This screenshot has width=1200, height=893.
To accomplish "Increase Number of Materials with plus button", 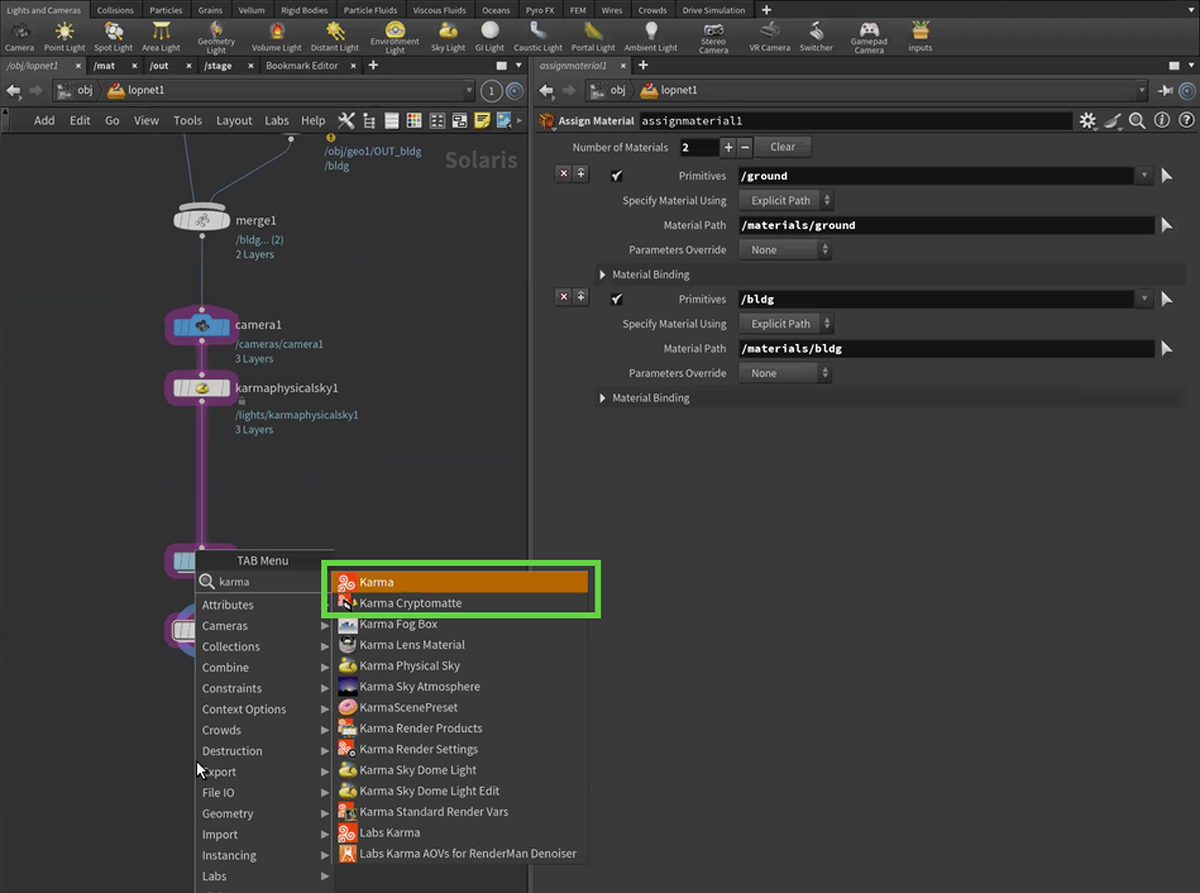I will [x=728, y=147].
